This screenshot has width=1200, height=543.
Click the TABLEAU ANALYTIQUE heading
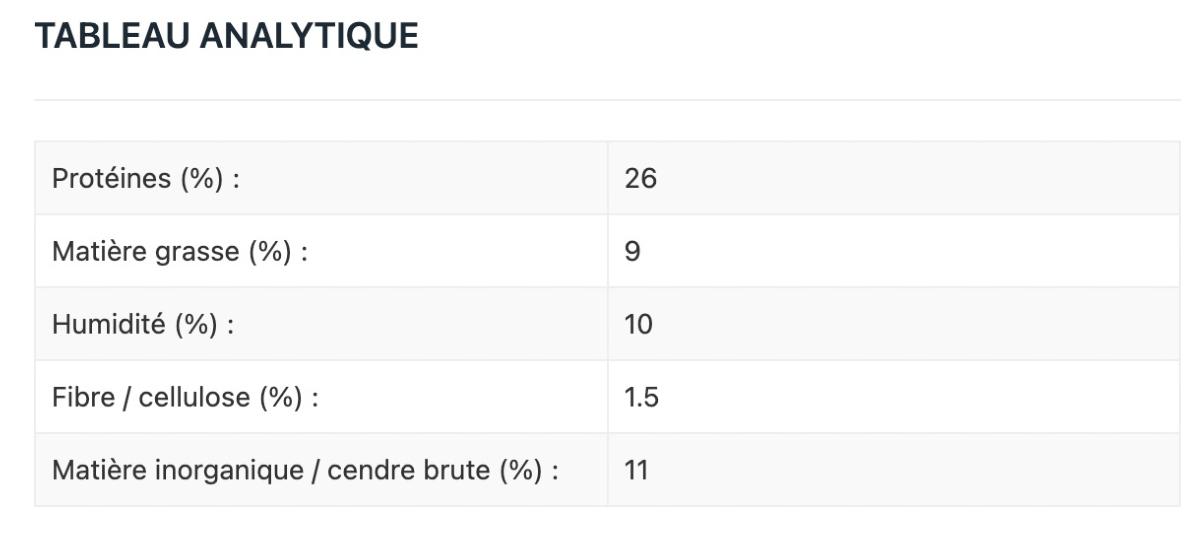point(226,37)
